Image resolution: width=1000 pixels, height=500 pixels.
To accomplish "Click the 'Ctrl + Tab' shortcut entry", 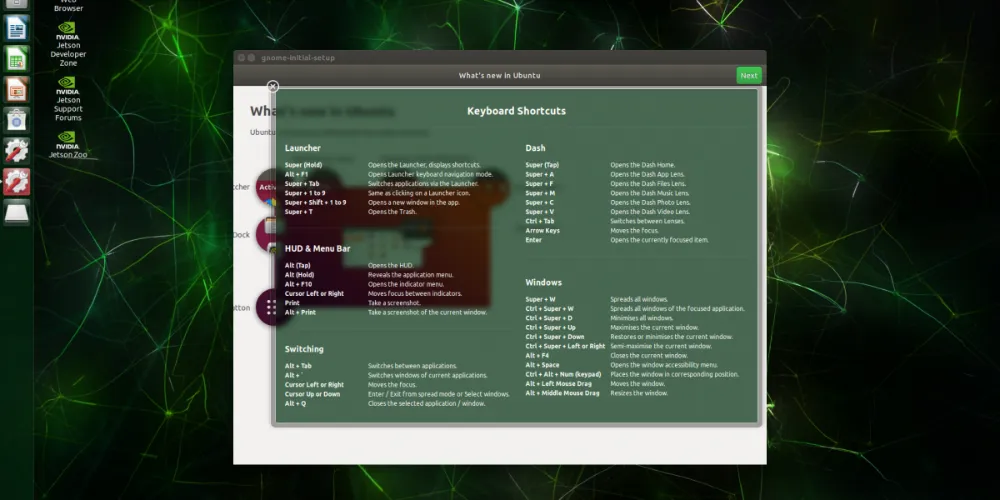I will [x=540, y=221].
